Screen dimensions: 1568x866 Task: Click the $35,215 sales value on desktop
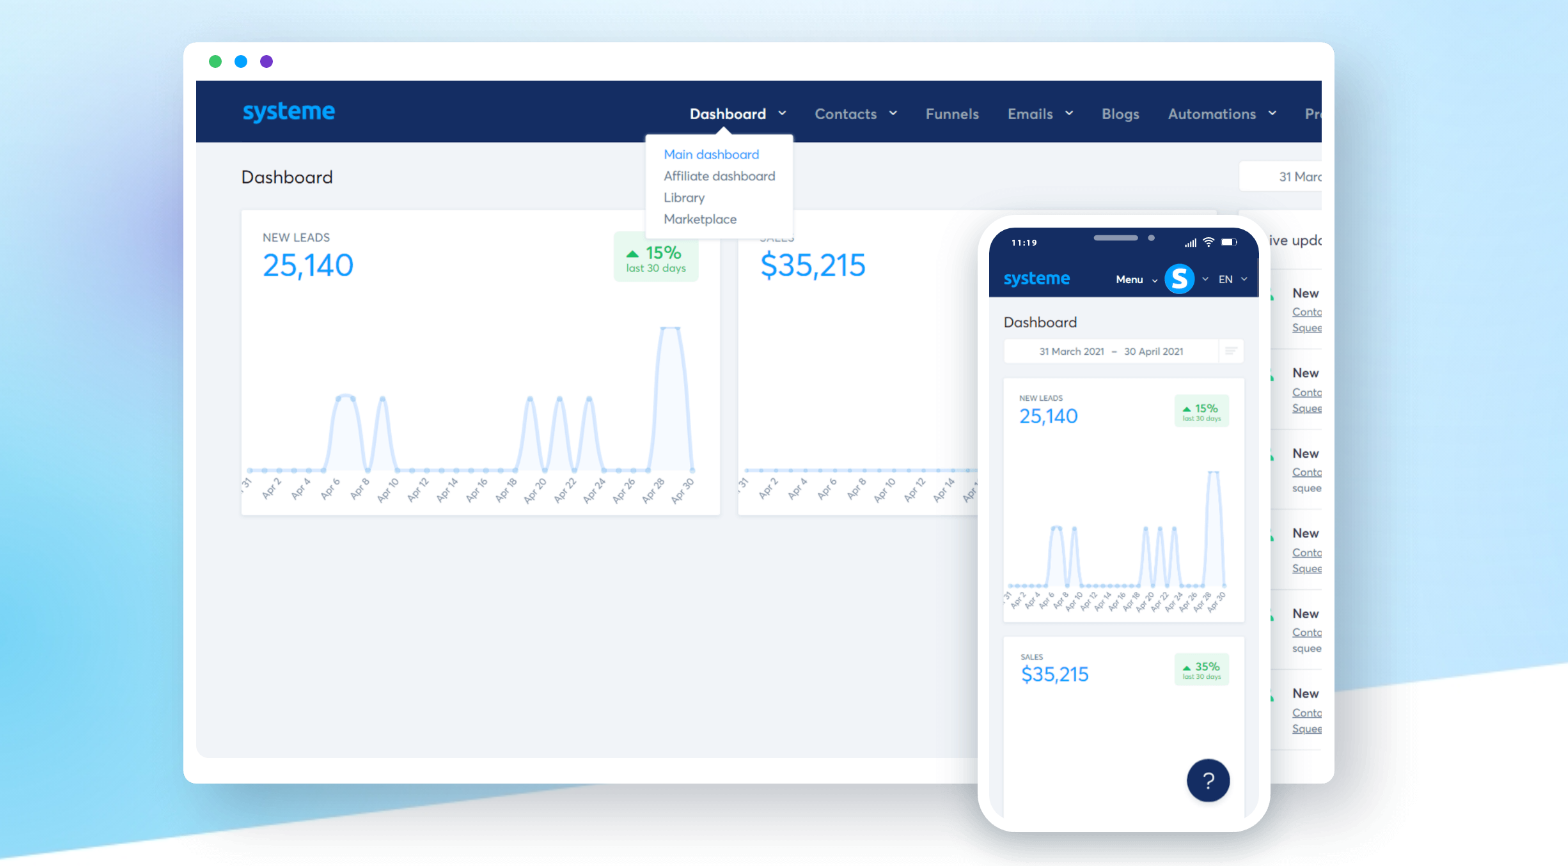pos(813,265)
